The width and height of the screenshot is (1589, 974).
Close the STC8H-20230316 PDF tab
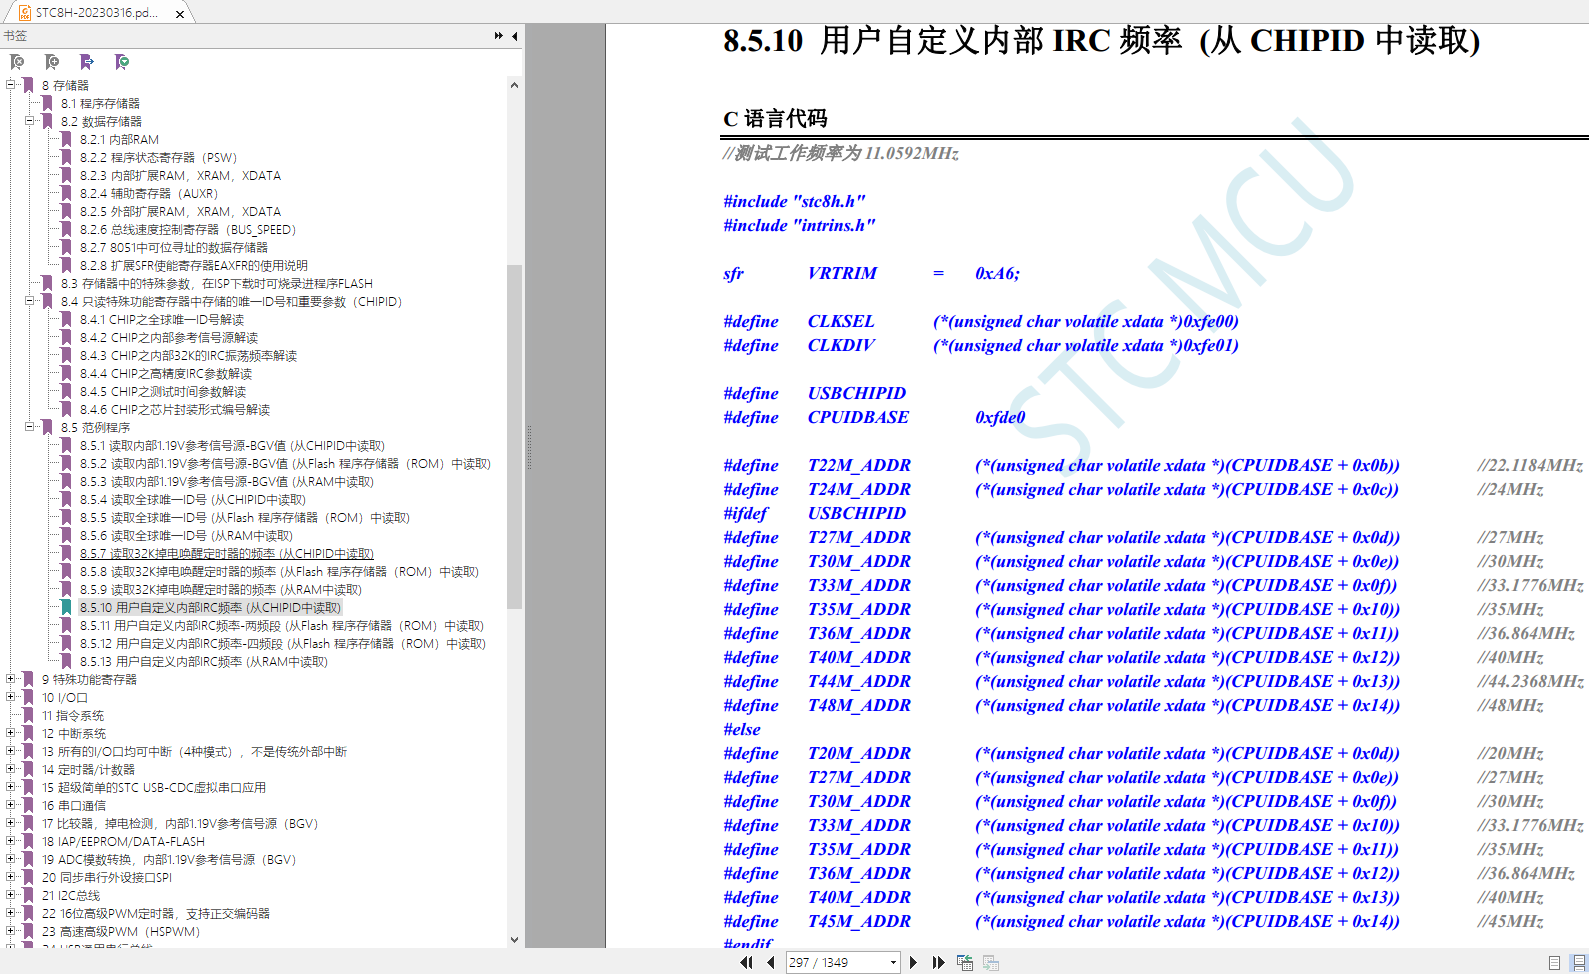[x=180, y=14]
